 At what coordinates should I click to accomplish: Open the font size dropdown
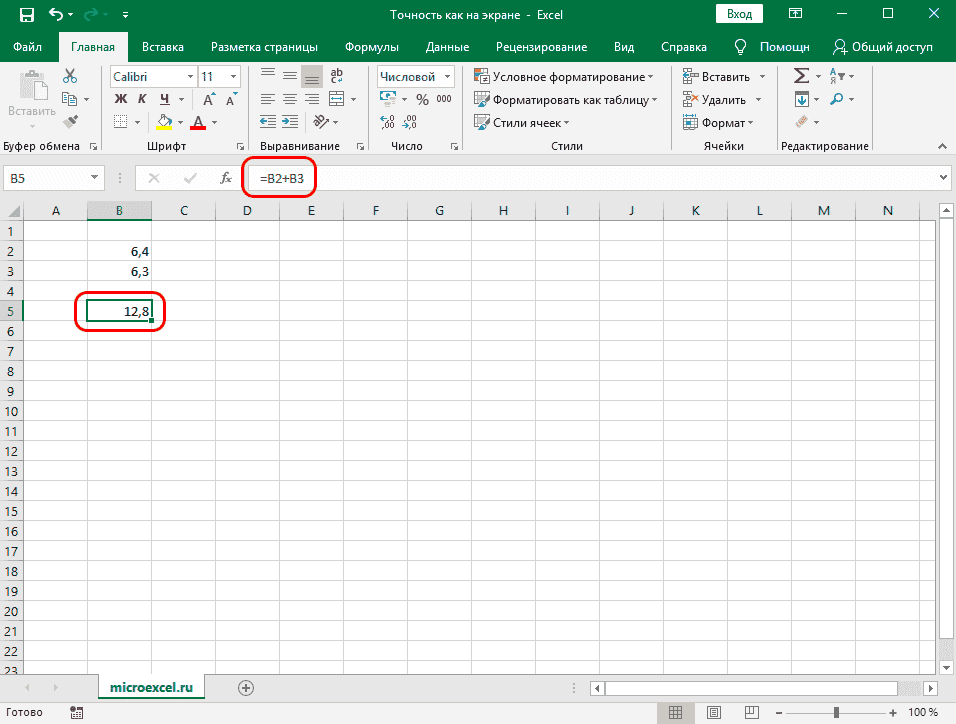point(219,76)
